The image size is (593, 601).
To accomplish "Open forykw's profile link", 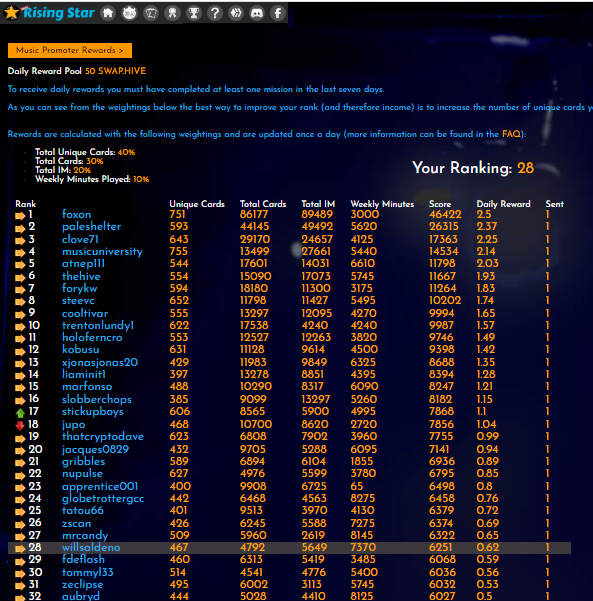I will [80, 288].
